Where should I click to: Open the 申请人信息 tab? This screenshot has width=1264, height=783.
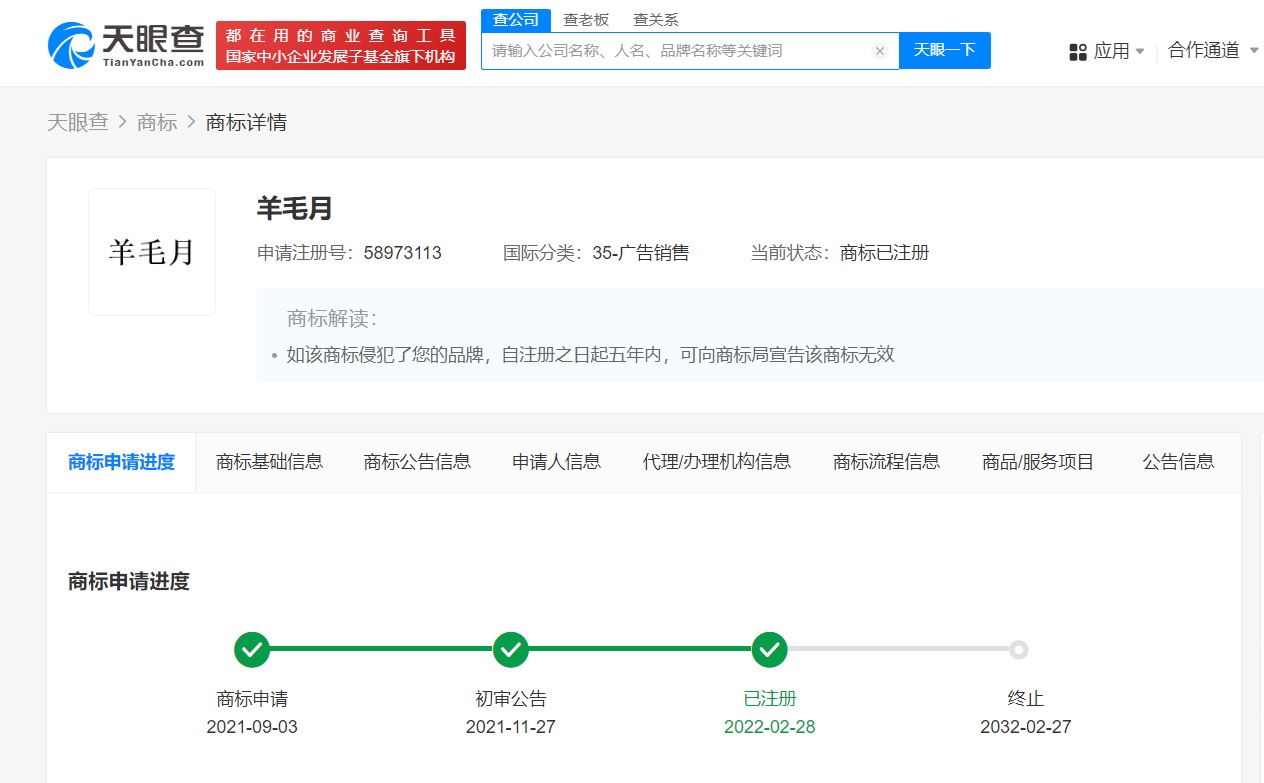pos(556,462)
